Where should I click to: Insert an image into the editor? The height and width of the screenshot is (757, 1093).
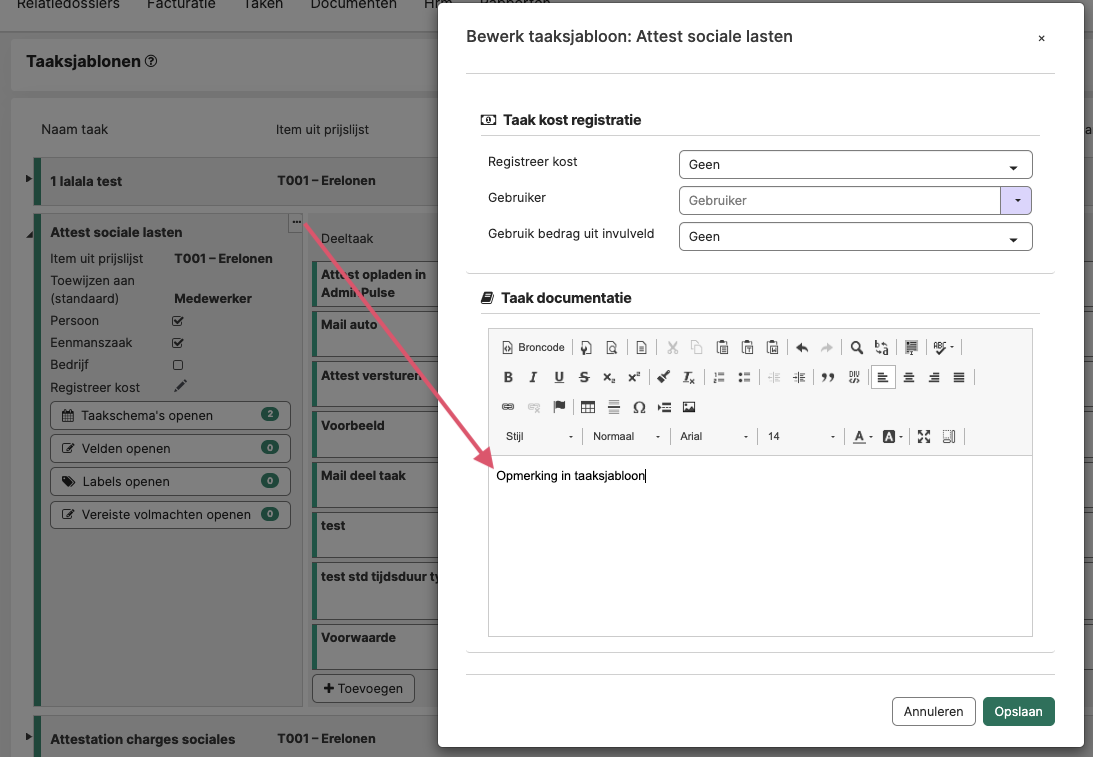coord(689,407)
